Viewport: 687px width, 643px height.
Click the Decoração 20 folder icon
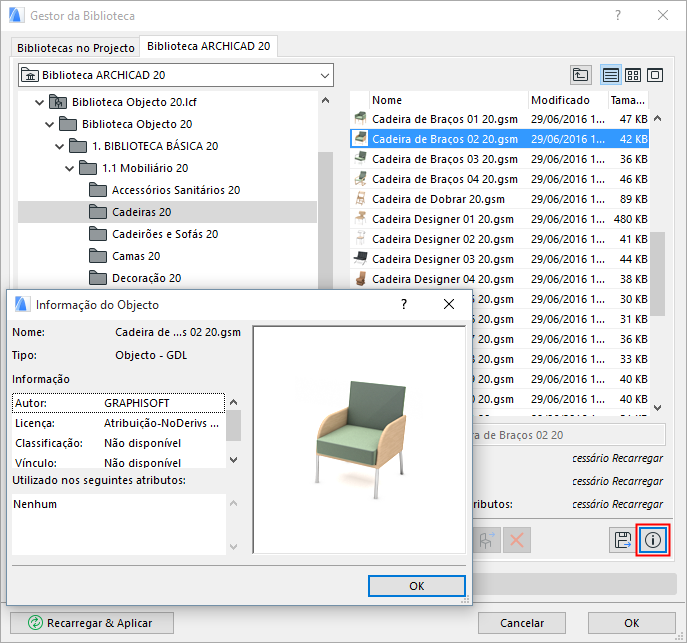(98, 278)
